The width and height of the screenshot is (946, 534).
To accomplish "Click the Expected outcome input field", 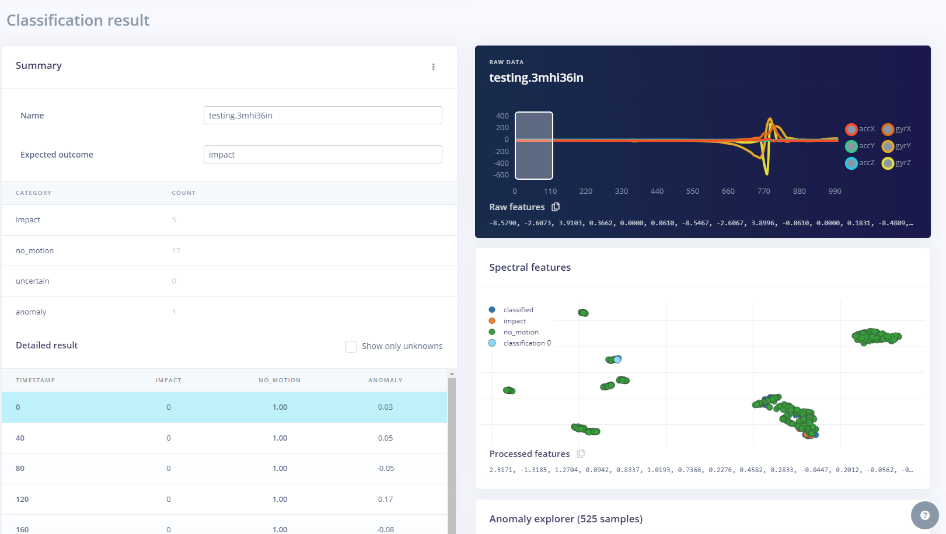I will [322, 155].
